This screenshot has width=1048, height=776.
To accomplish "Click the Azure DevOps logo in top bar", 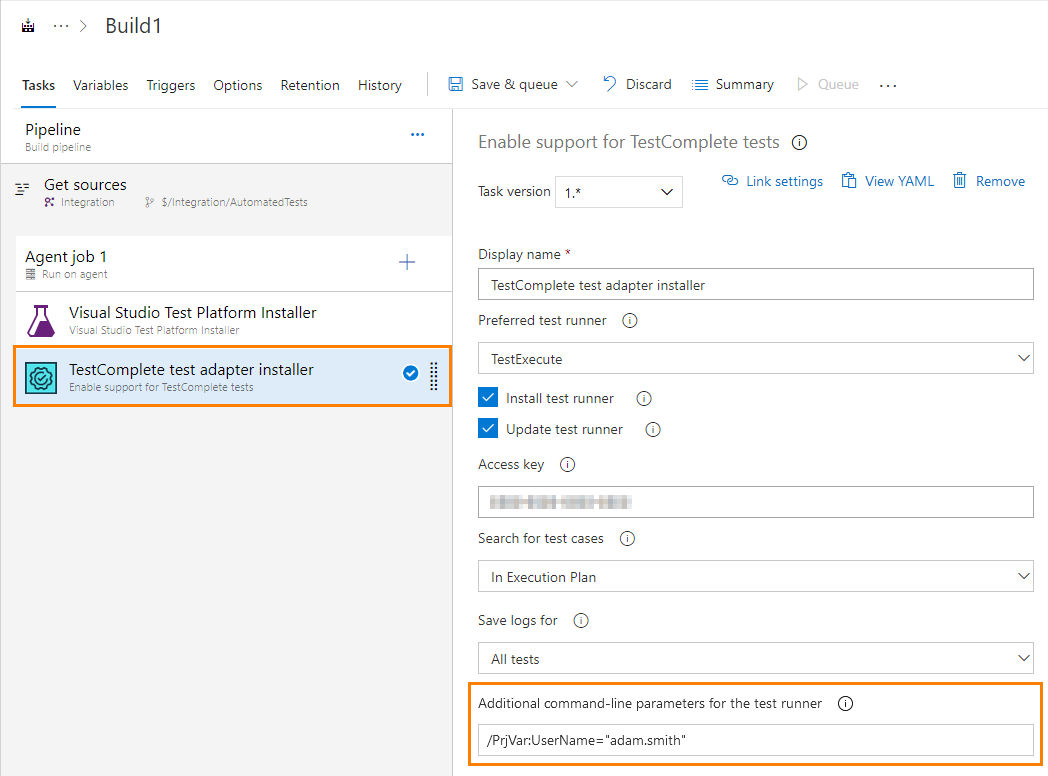I will point(27,24).
